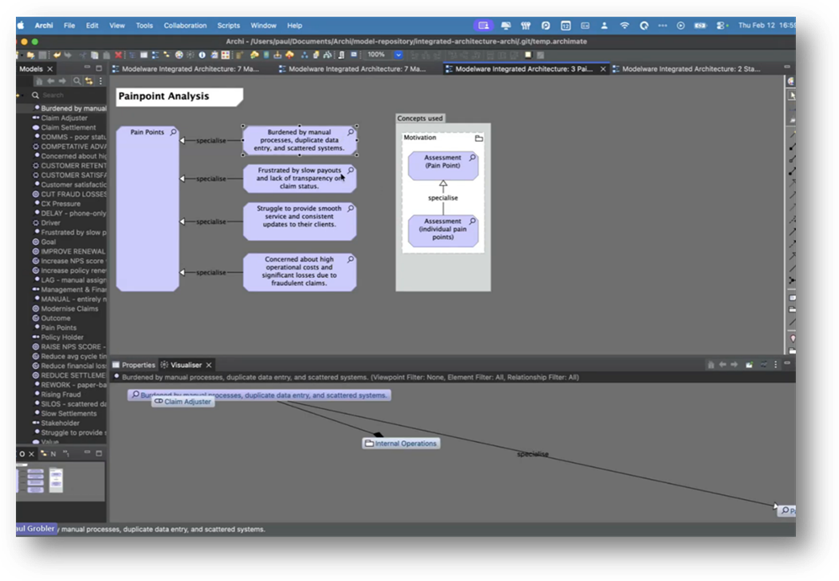Open the Collaboration menu
The width and height of the screenshot is (839, 581).
click(x=185, y=25)
